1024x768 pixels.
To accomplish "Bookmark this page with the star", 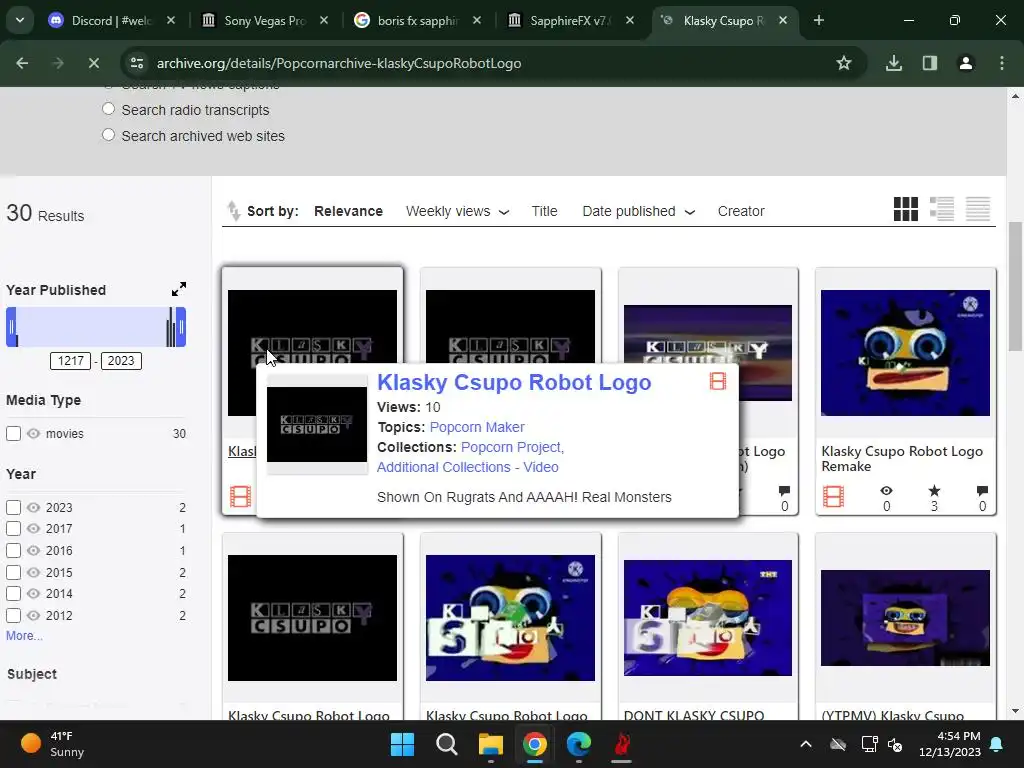I will coord(844,63).
